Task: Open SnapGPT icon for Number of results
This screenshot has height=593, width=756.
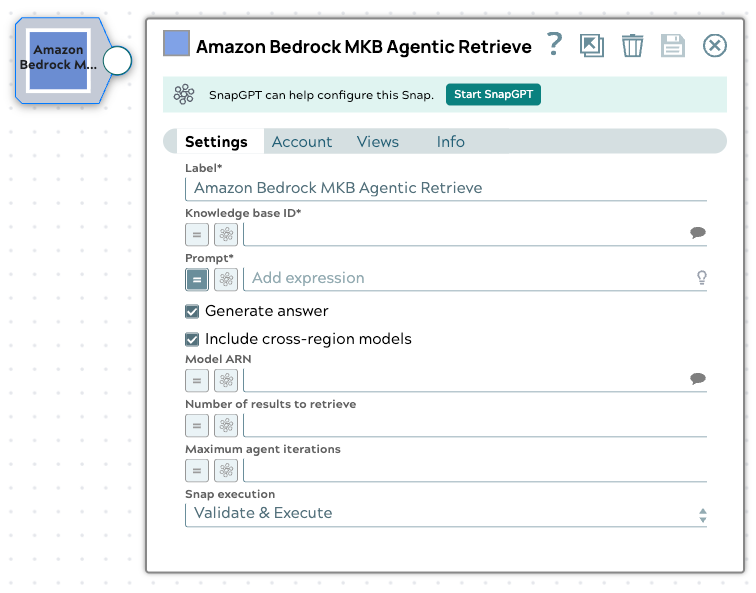Action: [226, 426]
